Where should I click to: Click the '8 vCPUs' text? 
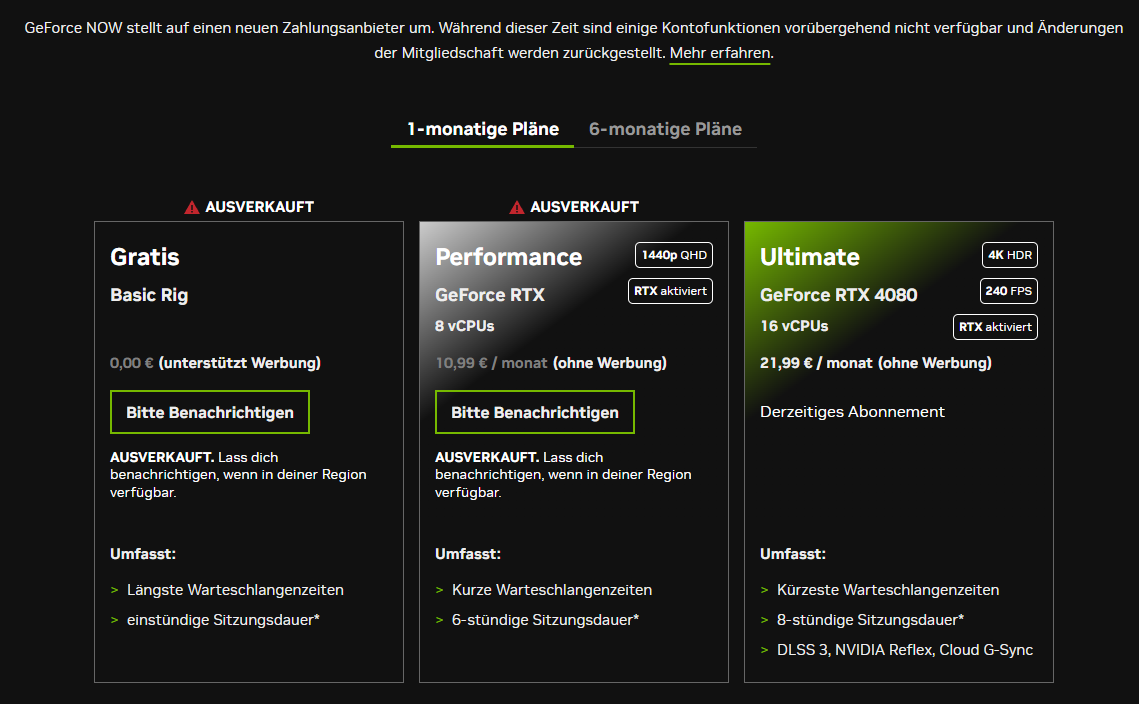pyautogui.click(x=465, y=326)
